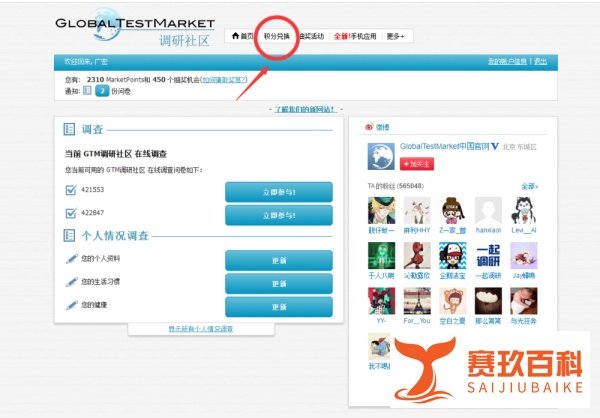The width and height of the screenshot is (600, 418).
Task: Open the 全部» all followers link
Action: [x=530, y=186]
